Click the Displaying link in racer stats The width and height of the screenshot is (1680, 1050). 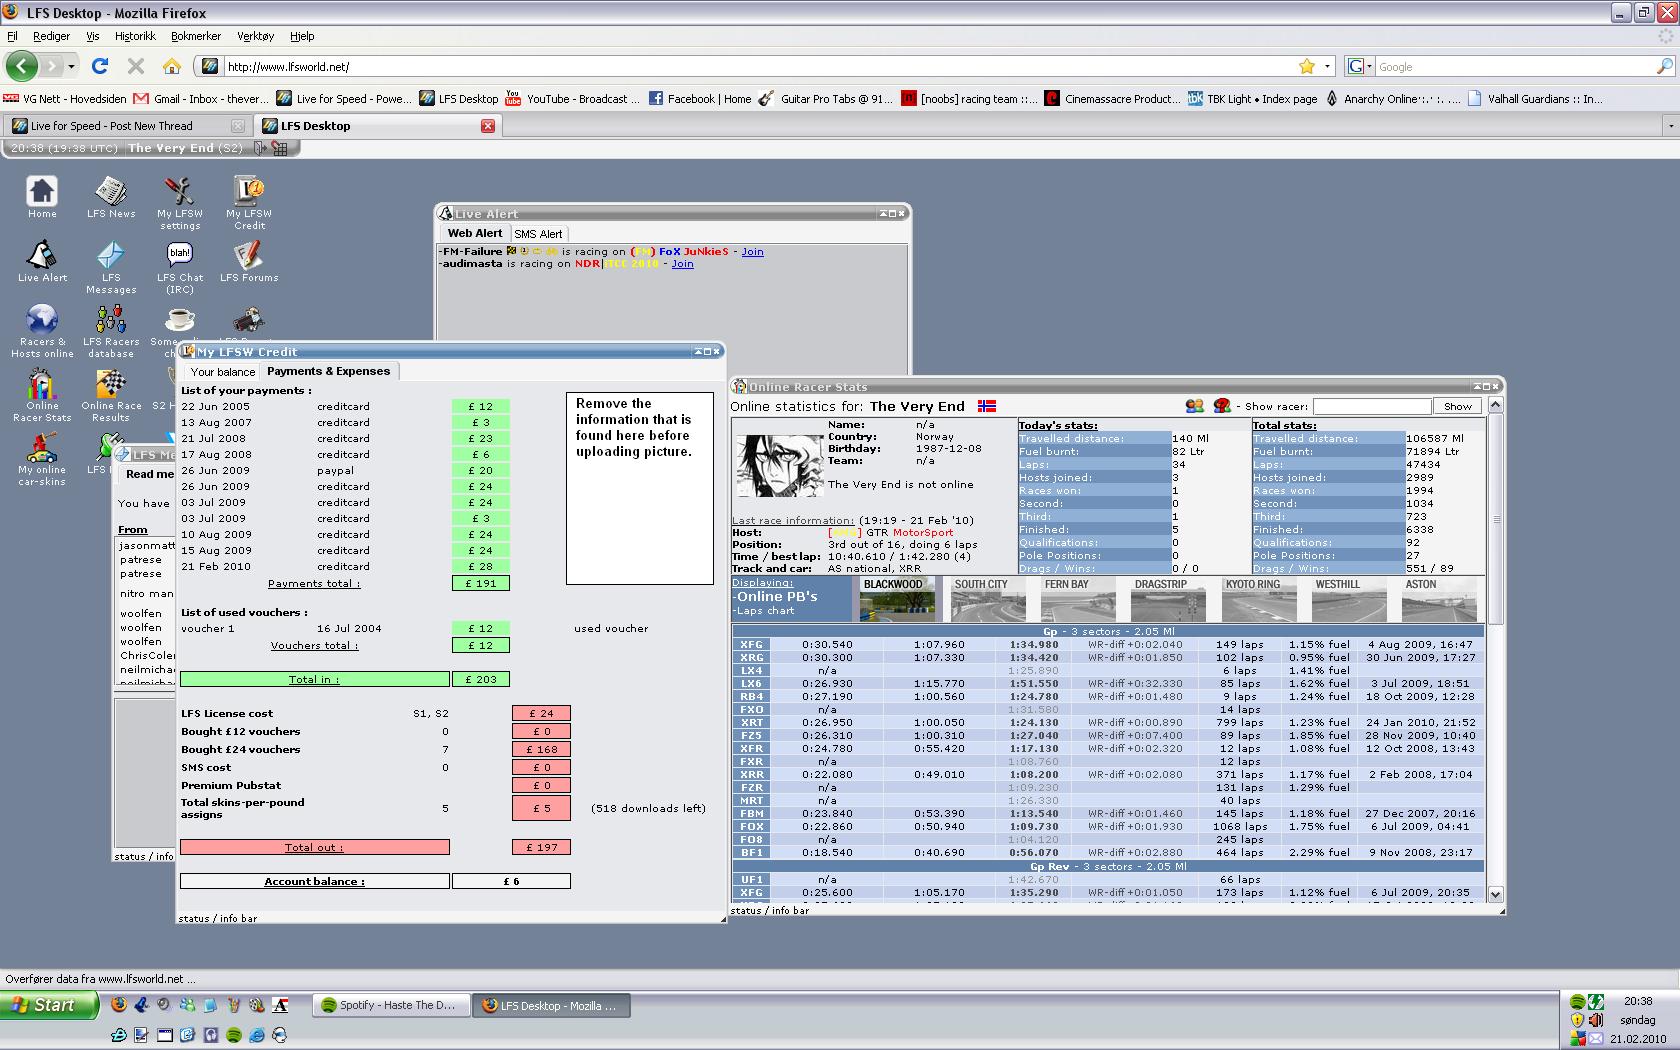(x=762, y=583)
